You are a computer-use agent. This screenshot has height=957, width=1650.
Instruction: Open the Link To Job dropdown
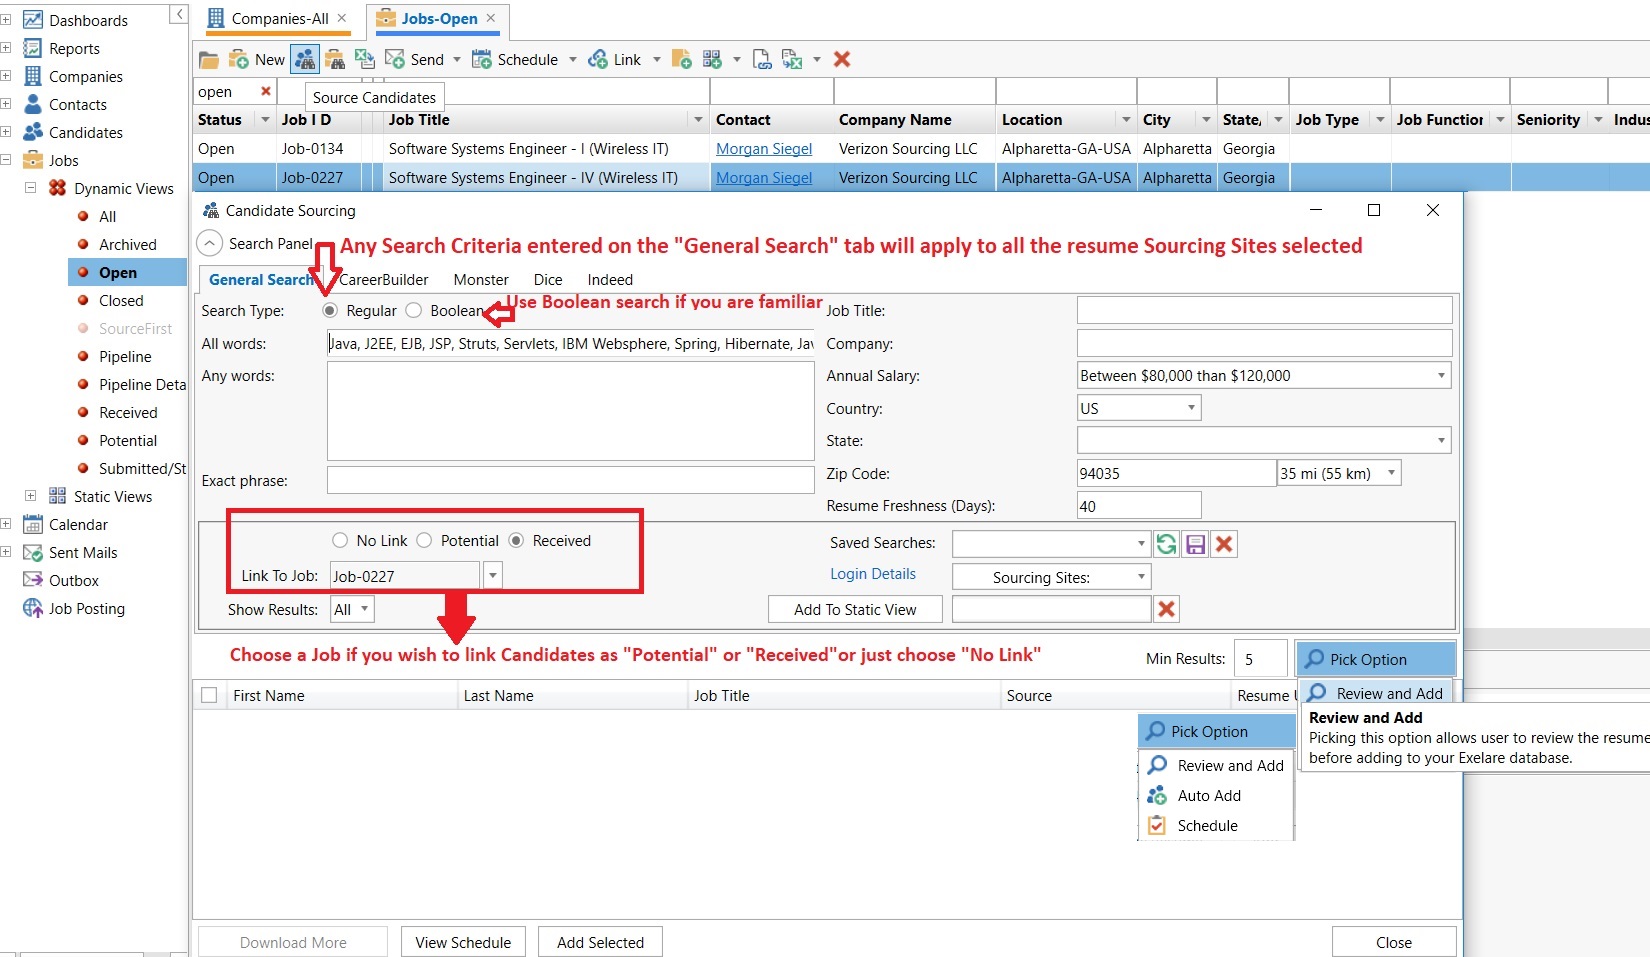click(492, 576)
